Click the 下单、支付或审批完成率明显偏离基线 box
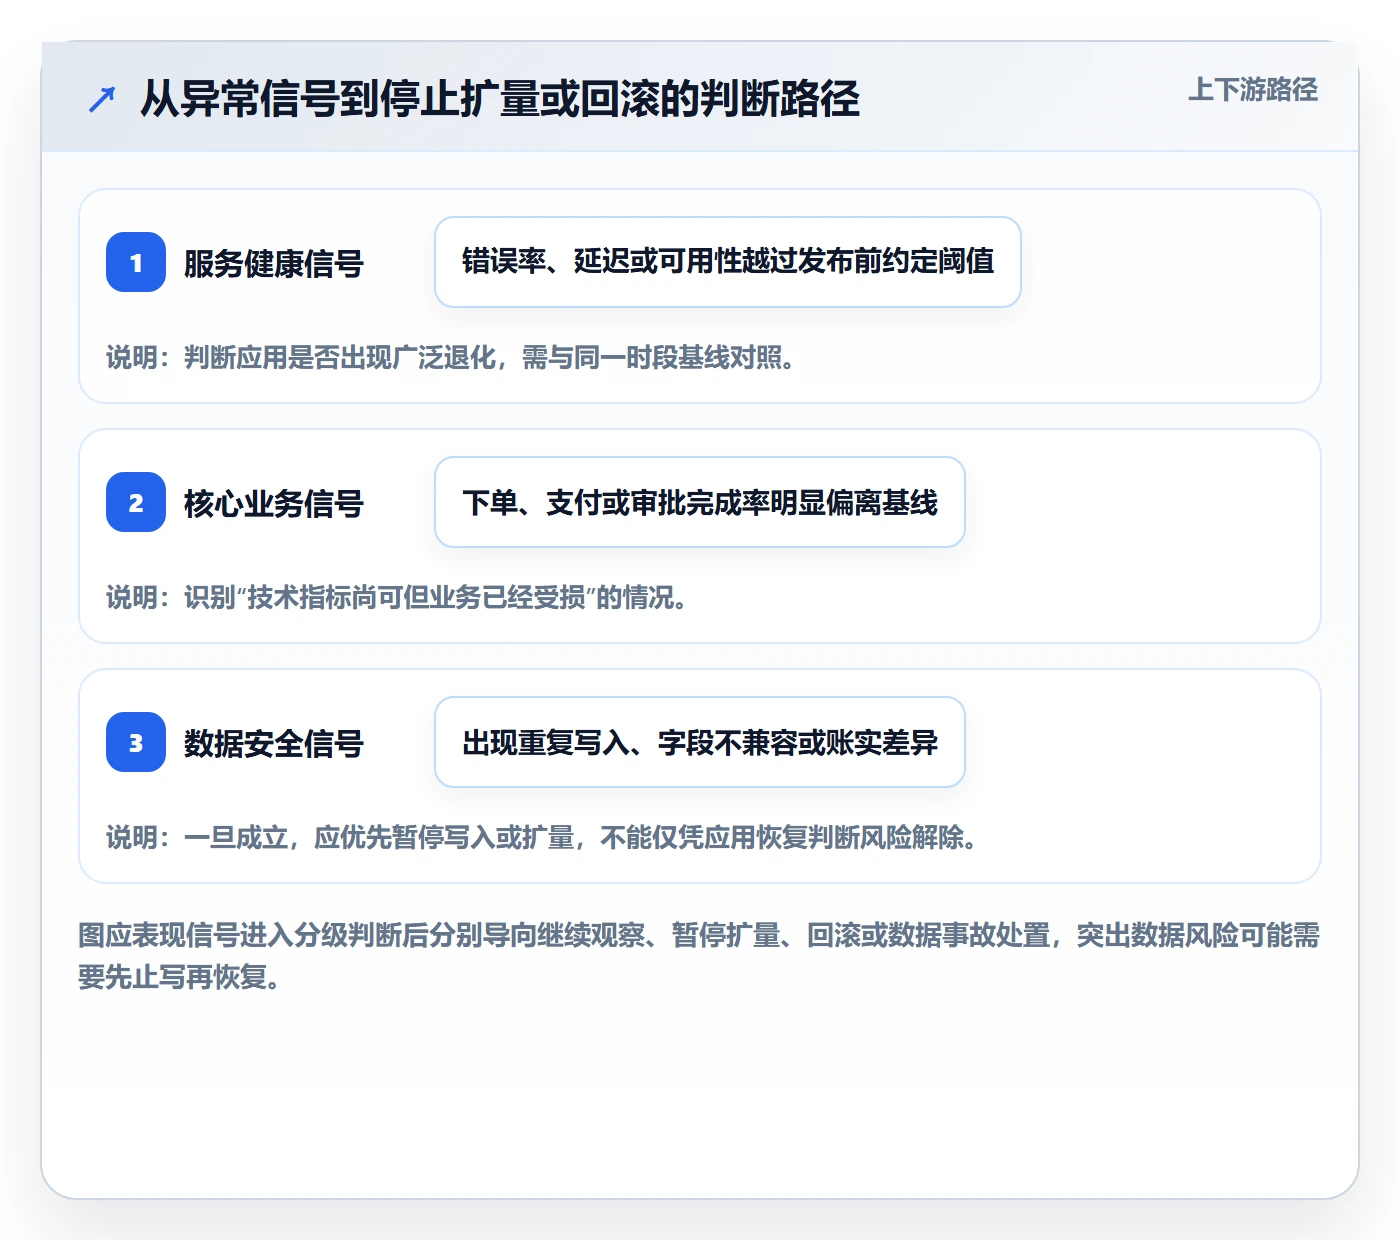The image size is (1400, 1240). (x=700, y=502)
